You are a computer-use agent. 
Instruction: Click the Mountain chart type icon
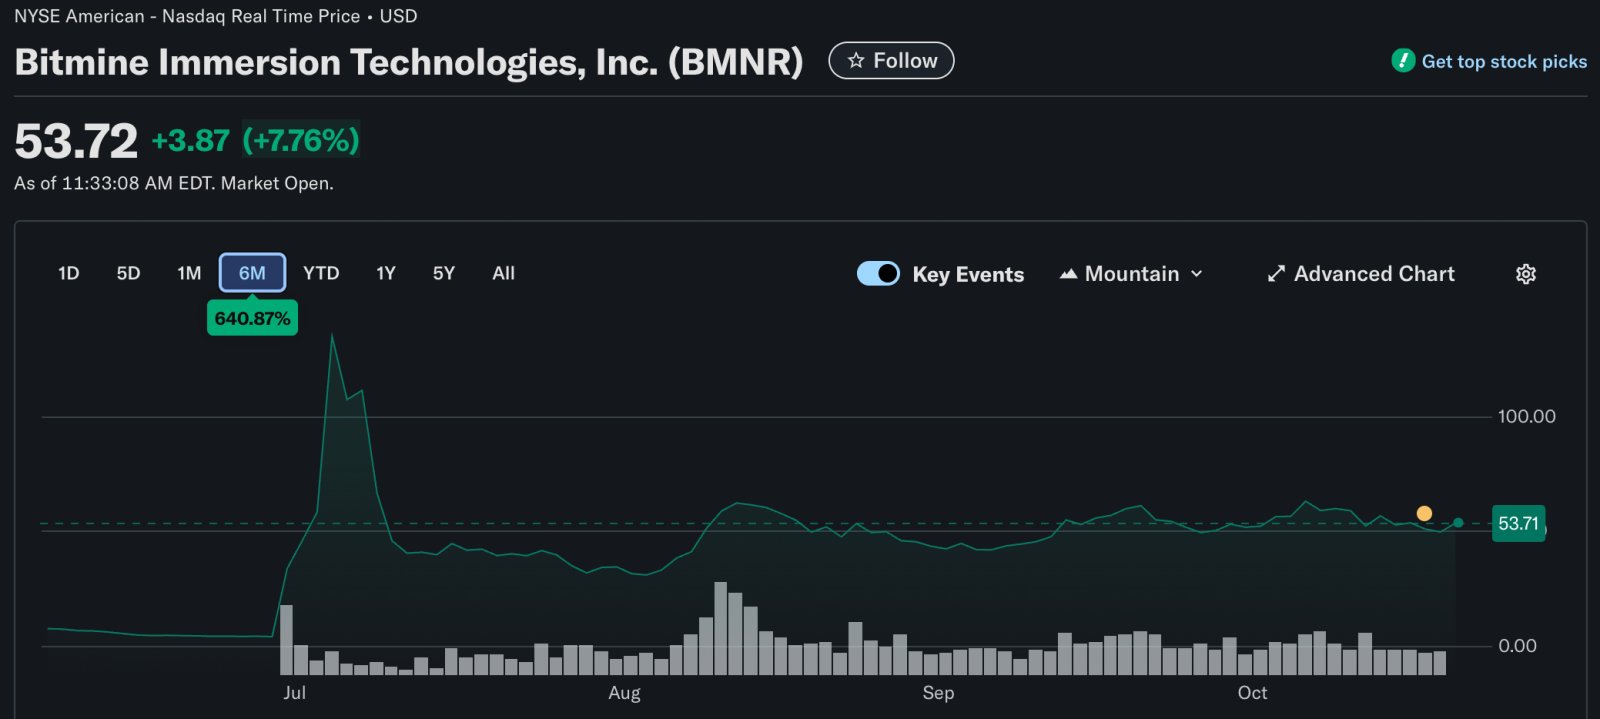1068,274
